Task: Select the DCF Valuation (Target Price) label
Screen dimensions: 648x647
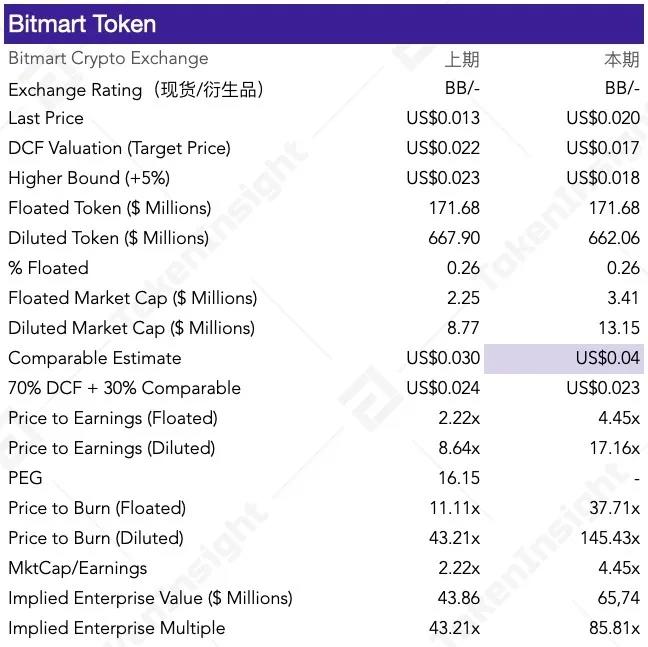Action: click(119, 148)
